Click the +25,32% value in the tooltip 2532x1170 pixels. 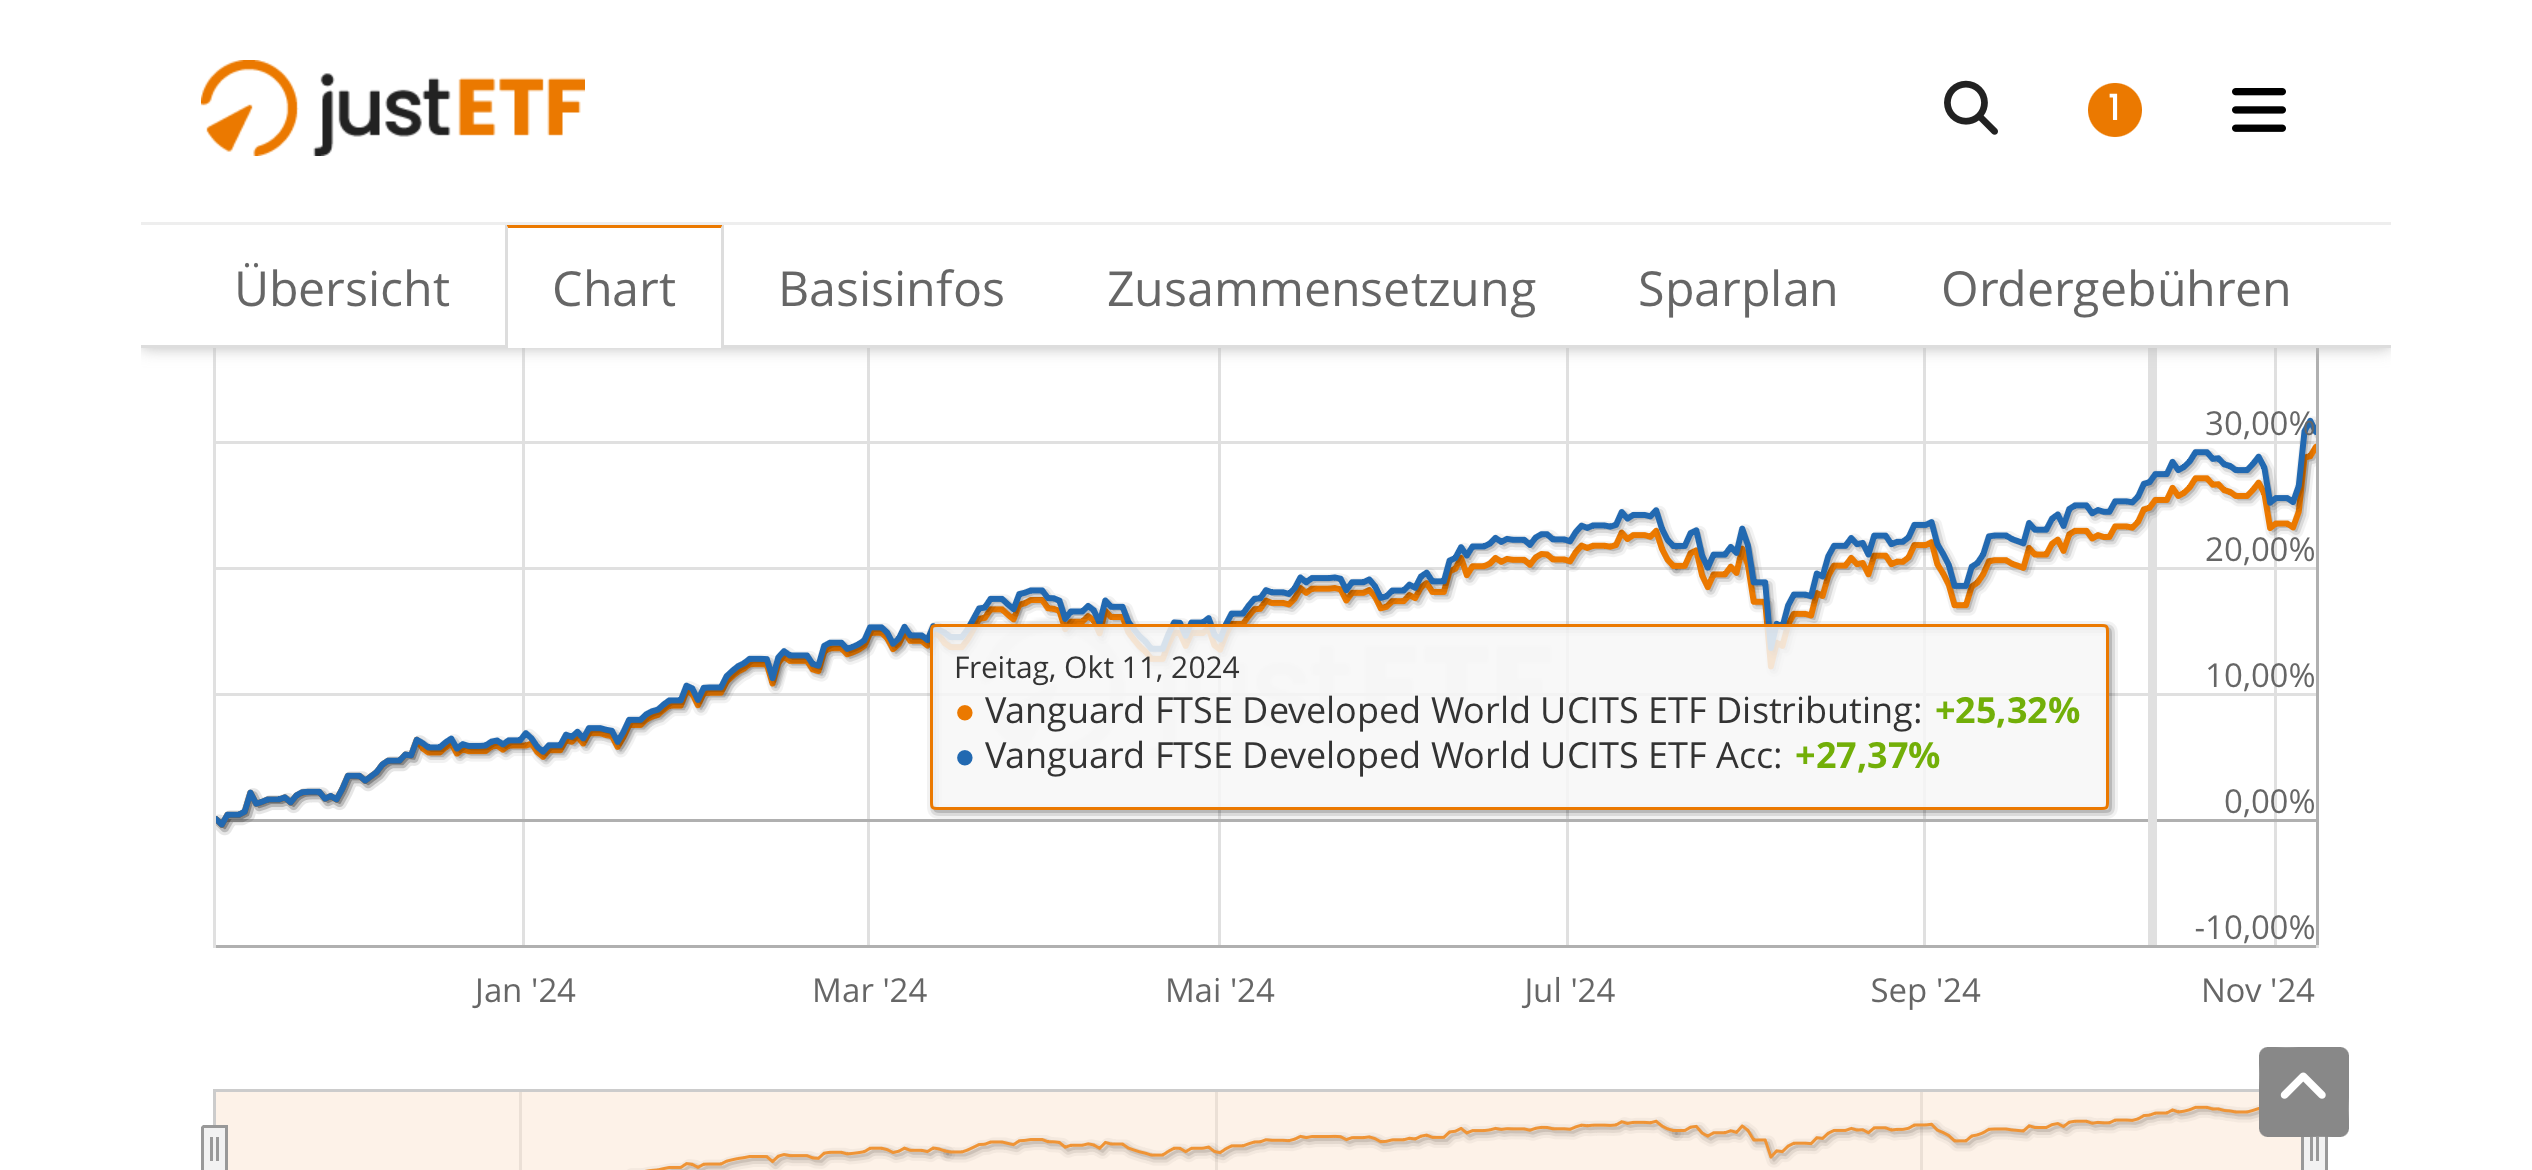2006,710
